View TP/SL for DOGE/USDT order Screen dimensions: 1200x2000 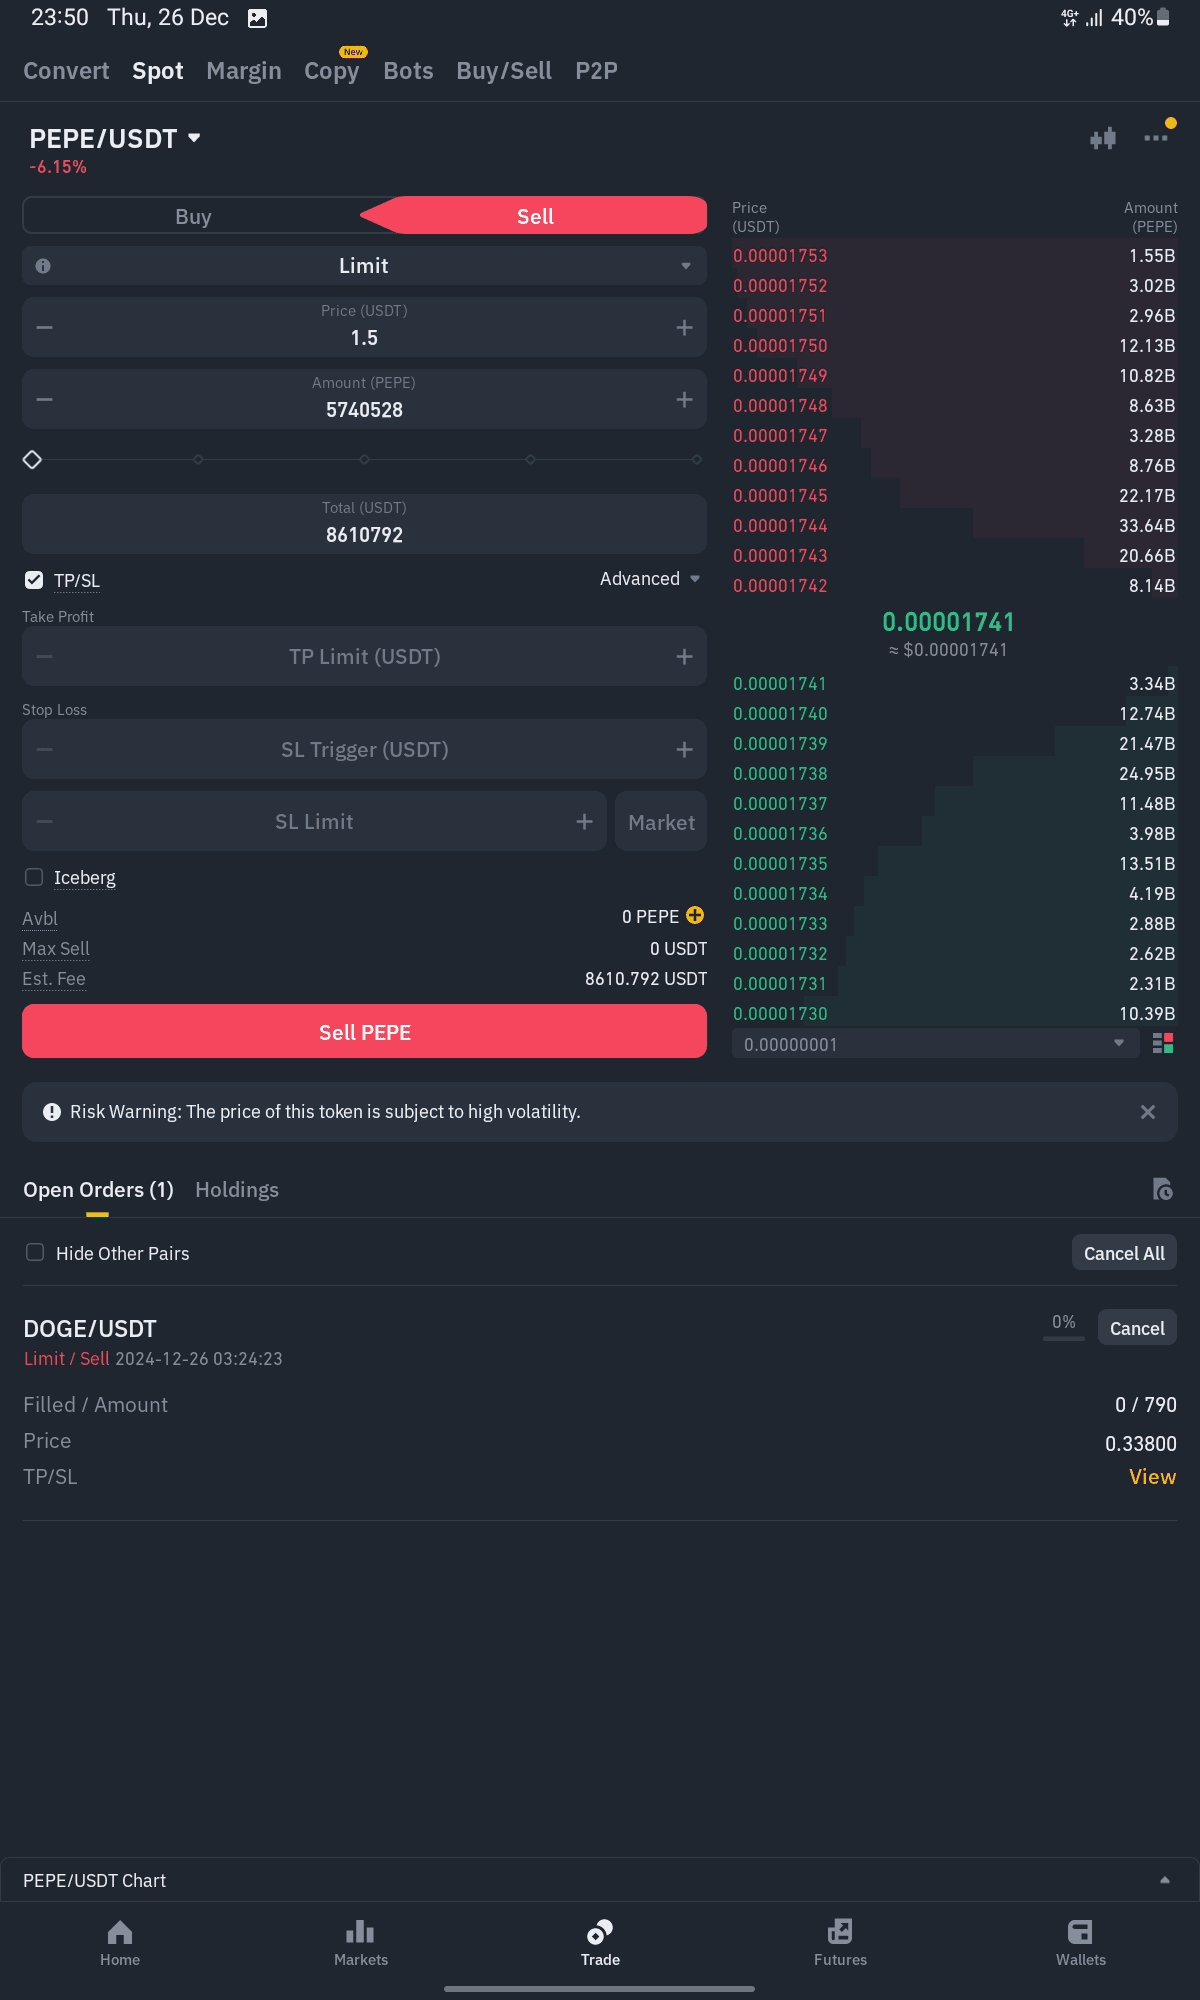pos(1152,1476)
